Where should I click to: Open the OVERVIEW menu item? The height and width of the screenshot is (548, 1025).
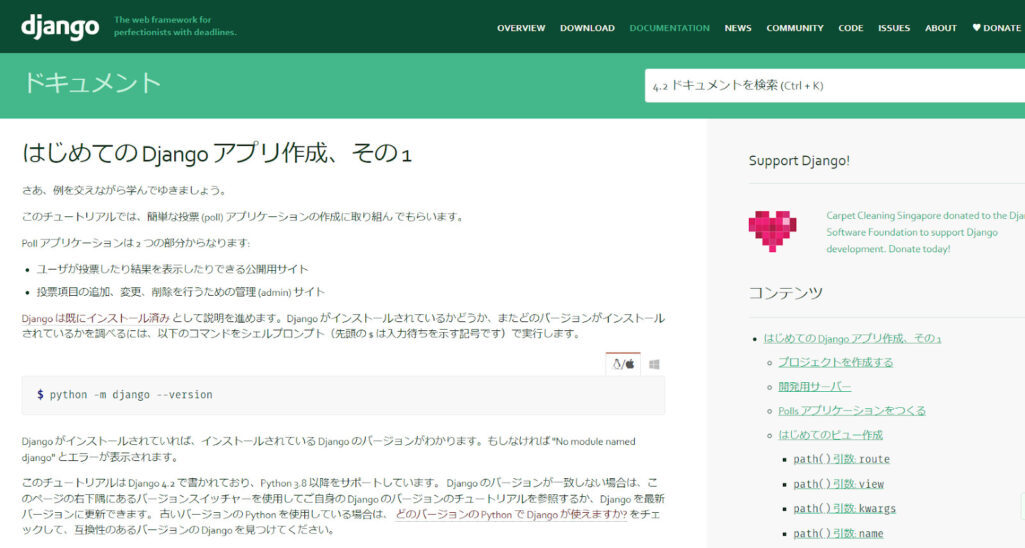pos(520,28)
